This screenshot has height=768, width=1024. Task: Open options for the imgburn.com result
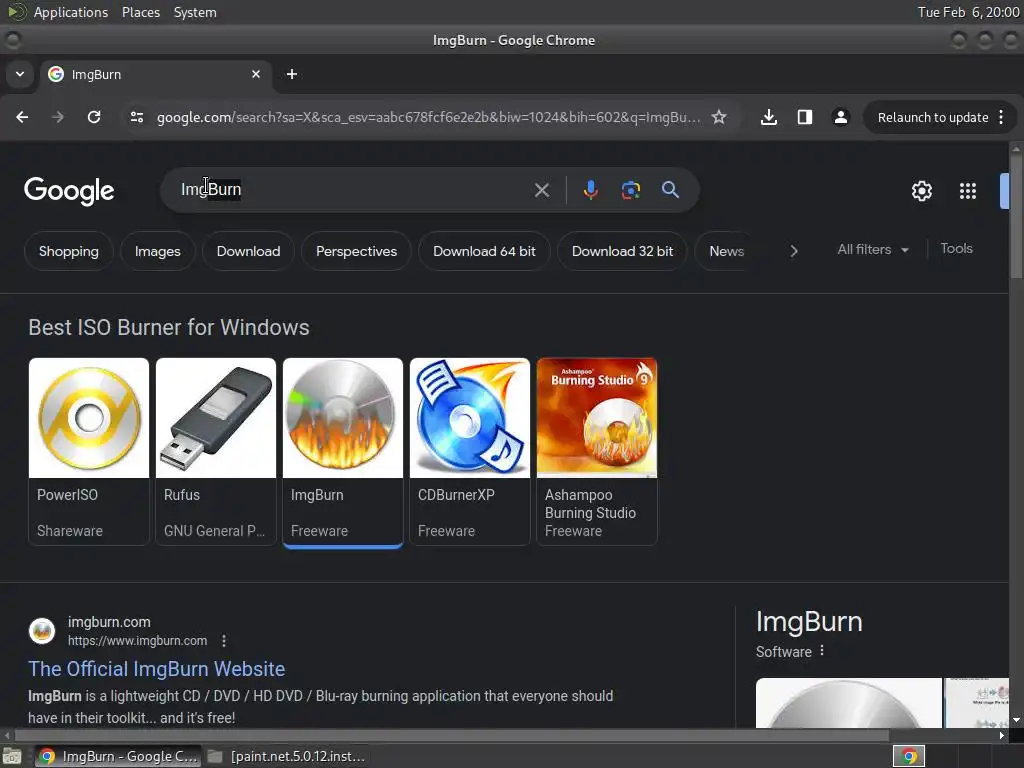pyautogui.click(x=223, y=641)
